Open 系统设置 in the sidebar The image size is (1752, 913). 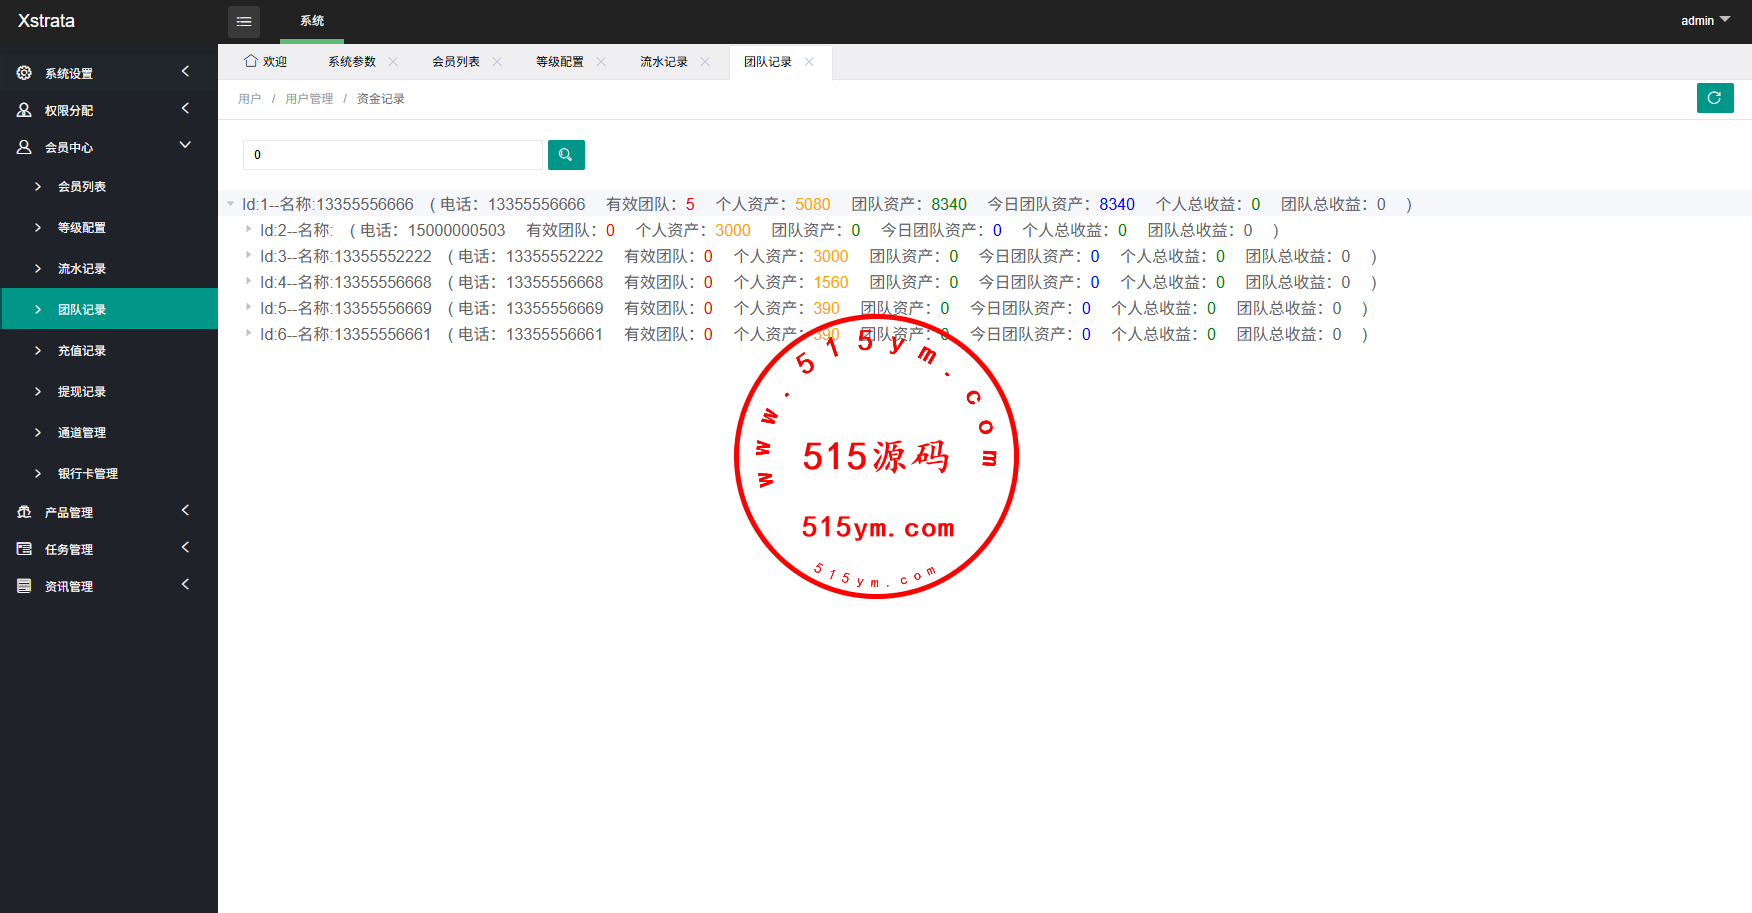[x=70, y=73]
